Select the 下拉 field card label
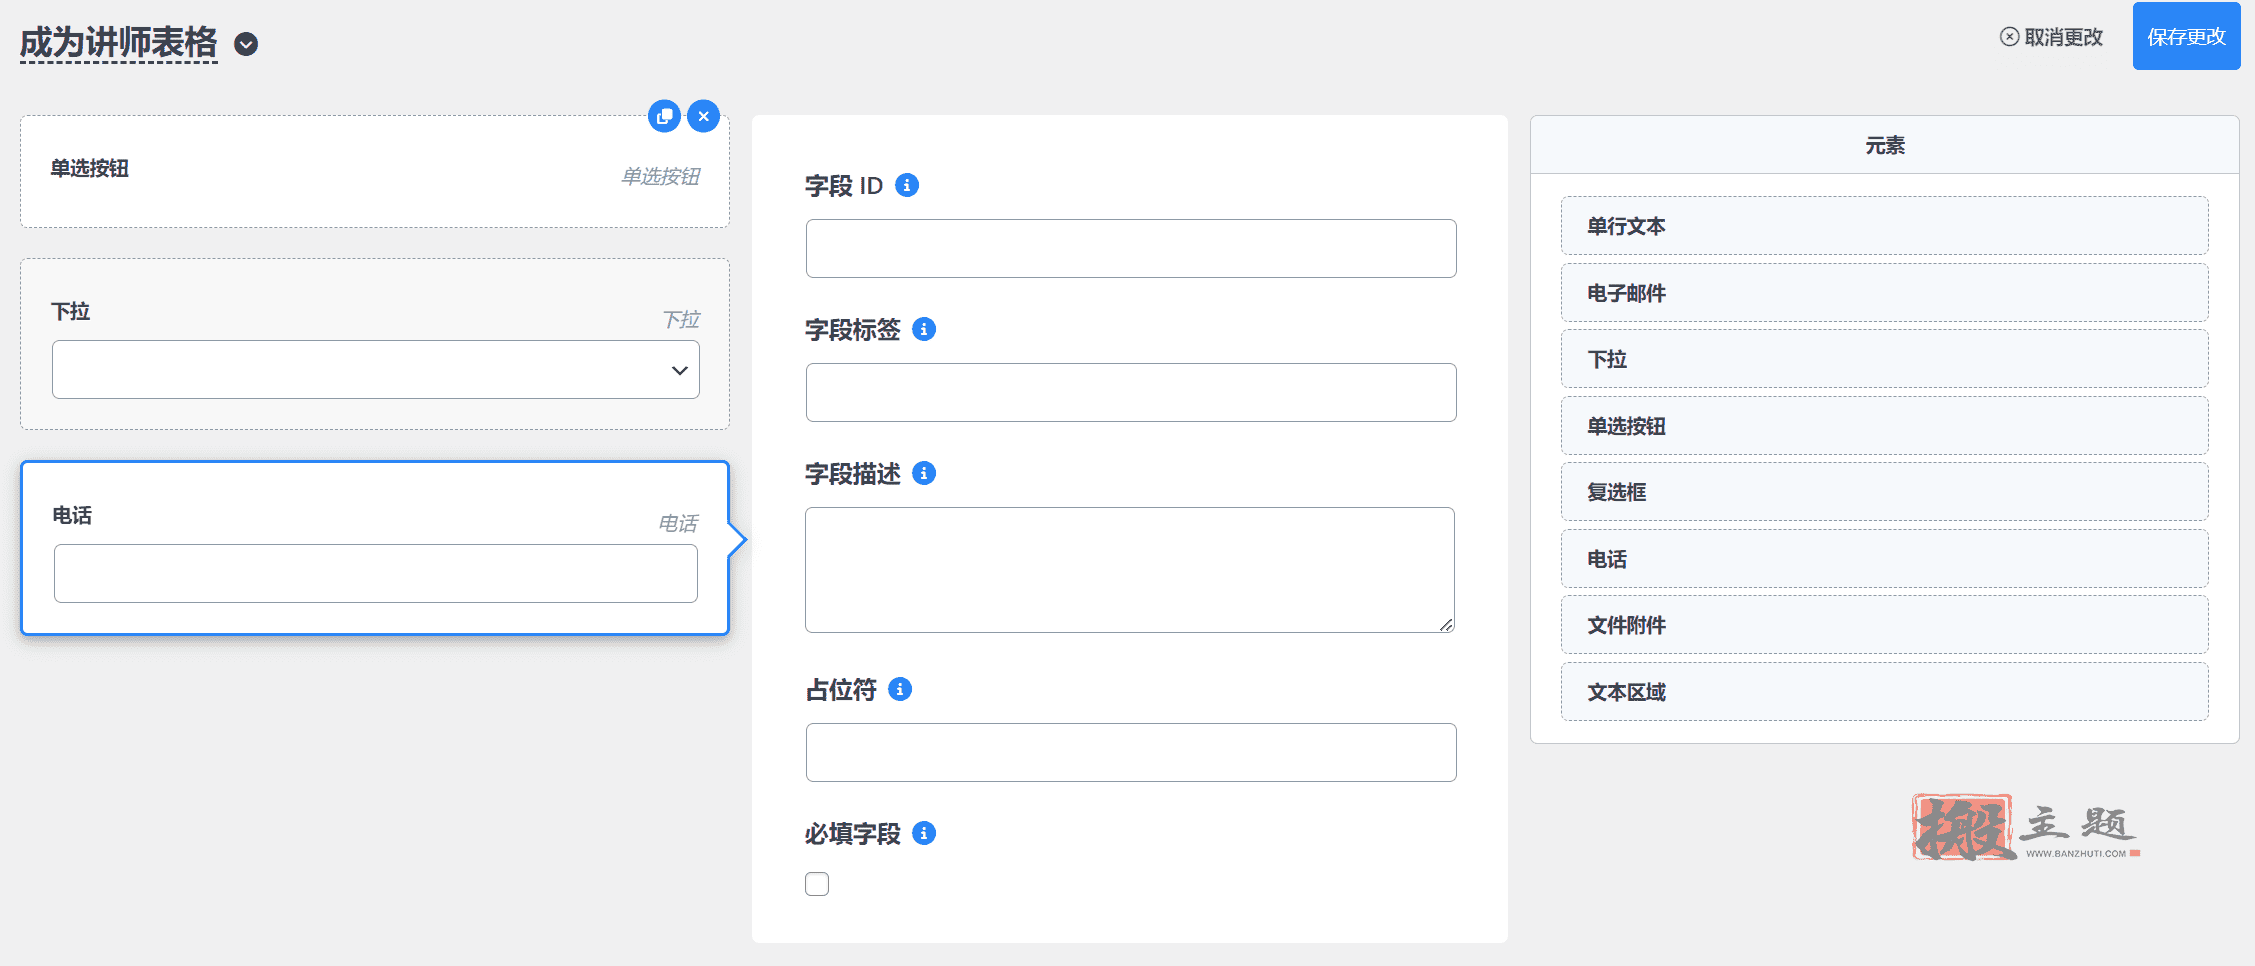This screenshot has height=966, width=2255. point(71,312)
